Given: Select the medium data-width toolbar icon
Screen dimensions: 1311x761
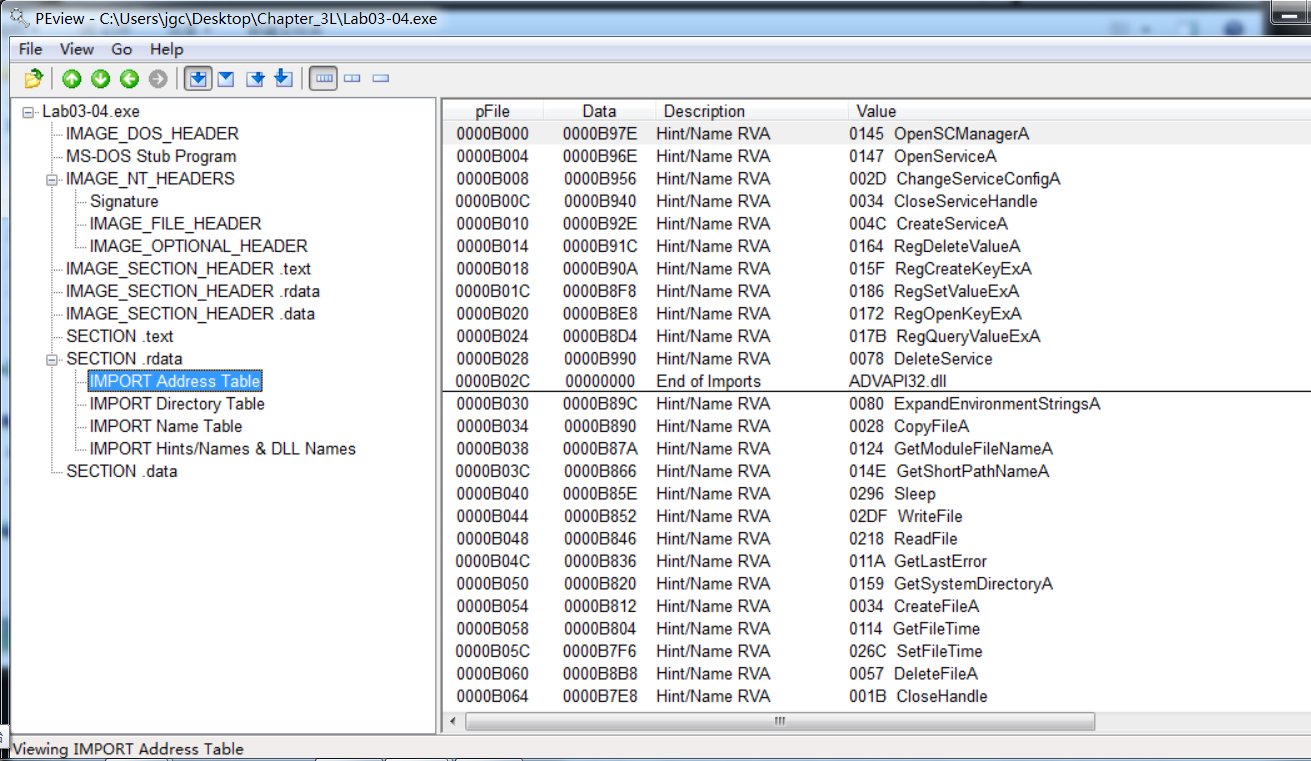Looking at the screenshot, I should point(352,79).
